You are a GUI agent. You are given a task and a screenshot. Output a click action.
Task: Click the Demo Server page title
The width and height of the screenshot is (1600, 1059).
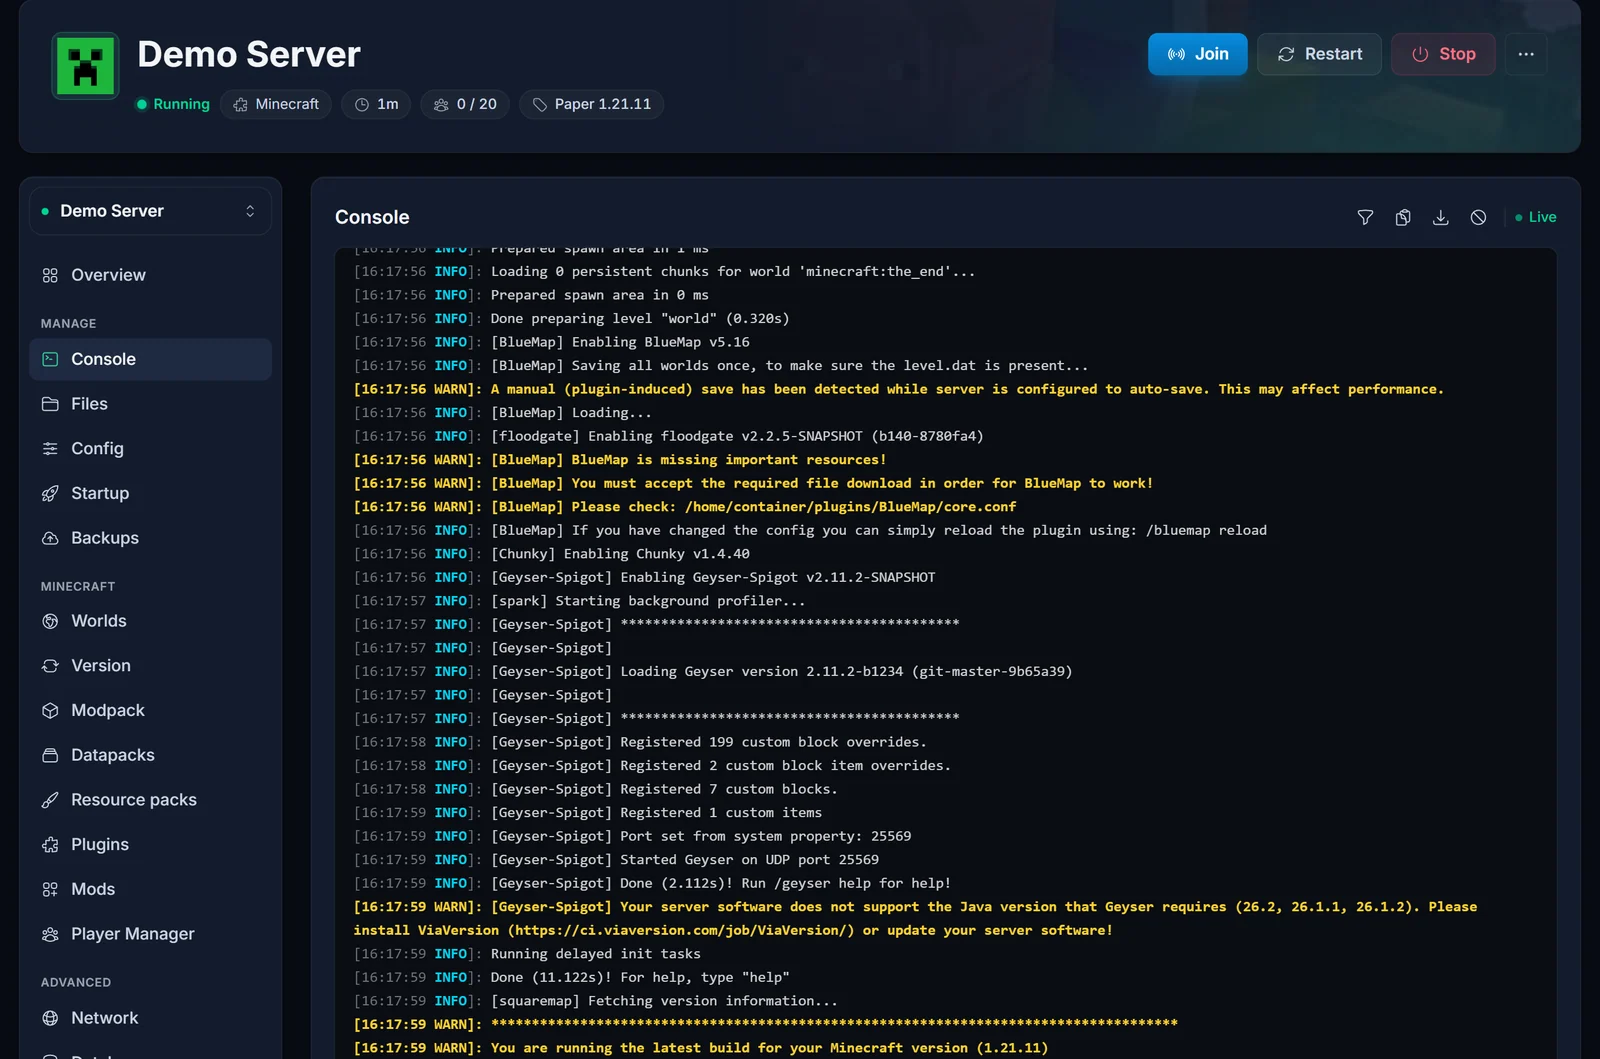(x=249, y=54)
